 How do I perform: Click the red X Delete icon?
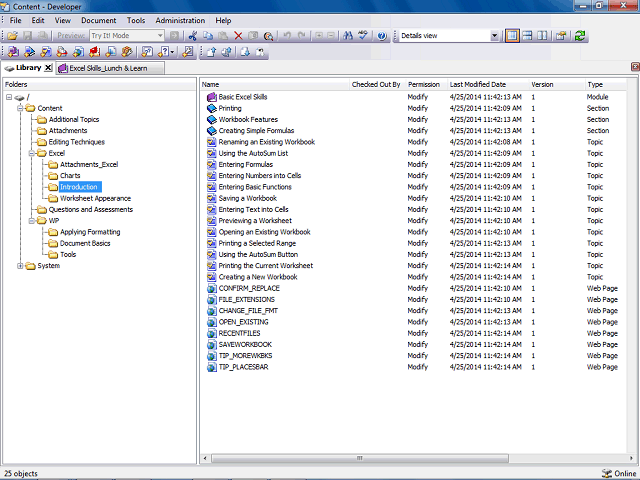click(x=238, y=36)
